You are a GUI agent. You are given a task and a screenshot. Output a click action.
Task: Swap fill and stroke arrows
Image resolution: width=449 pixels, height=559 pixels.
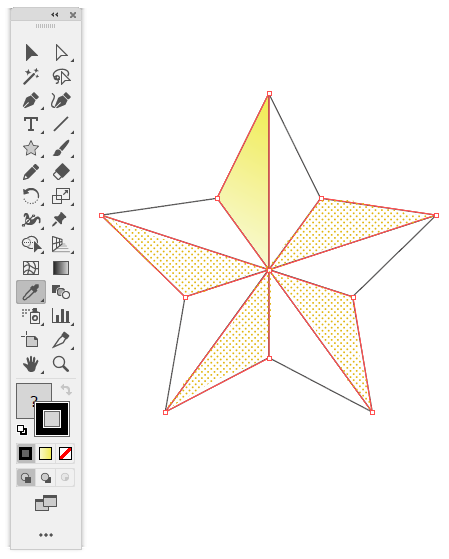[66, 390]
